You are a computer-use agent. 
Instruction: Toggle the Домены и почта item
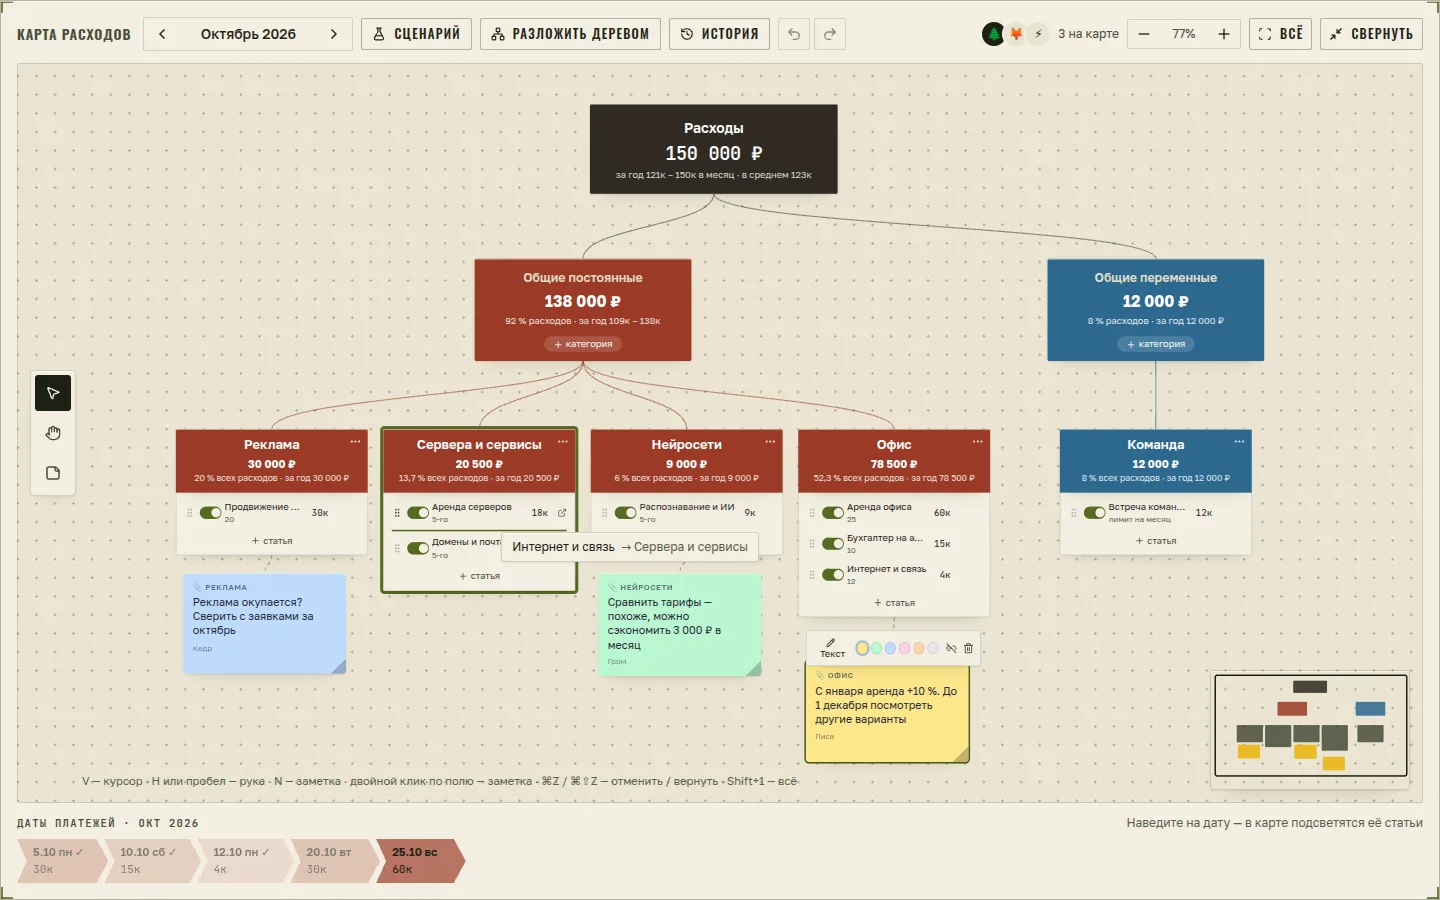[x=418, y=548]
